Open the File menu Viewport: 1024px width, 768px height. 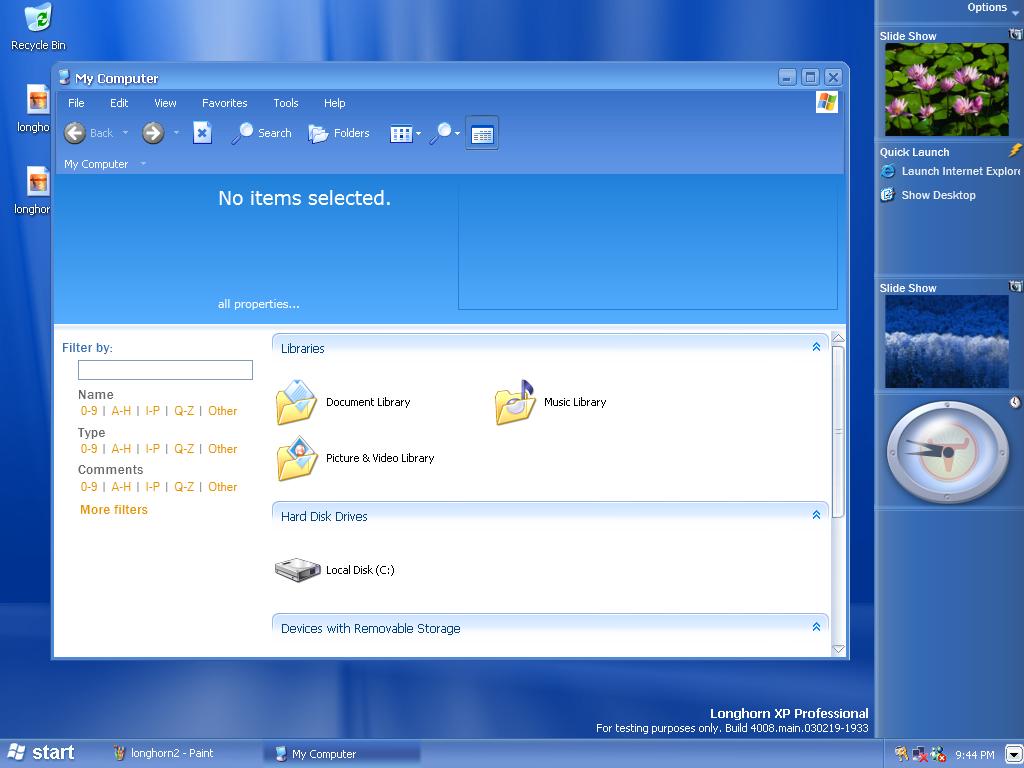[x=76, y=103]
